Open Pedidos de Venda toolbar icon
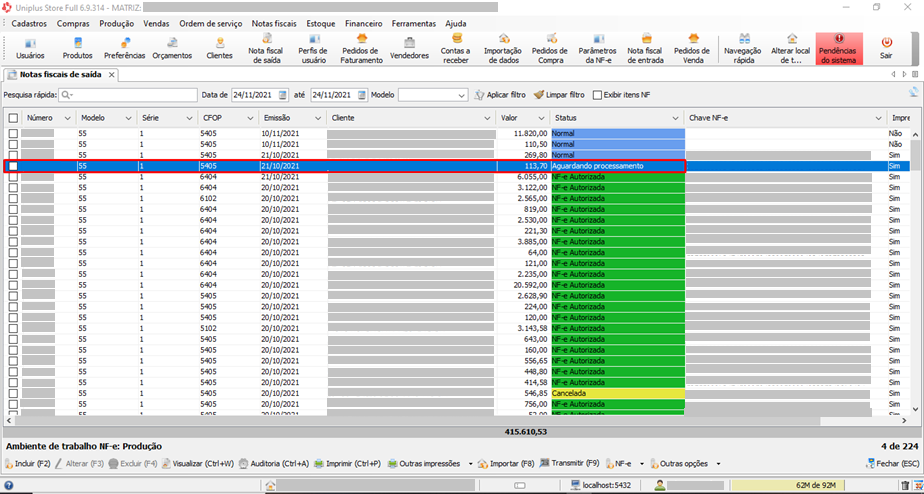Image resolution: width=924 pixels, height=494 pixels. tap(692, 49)
